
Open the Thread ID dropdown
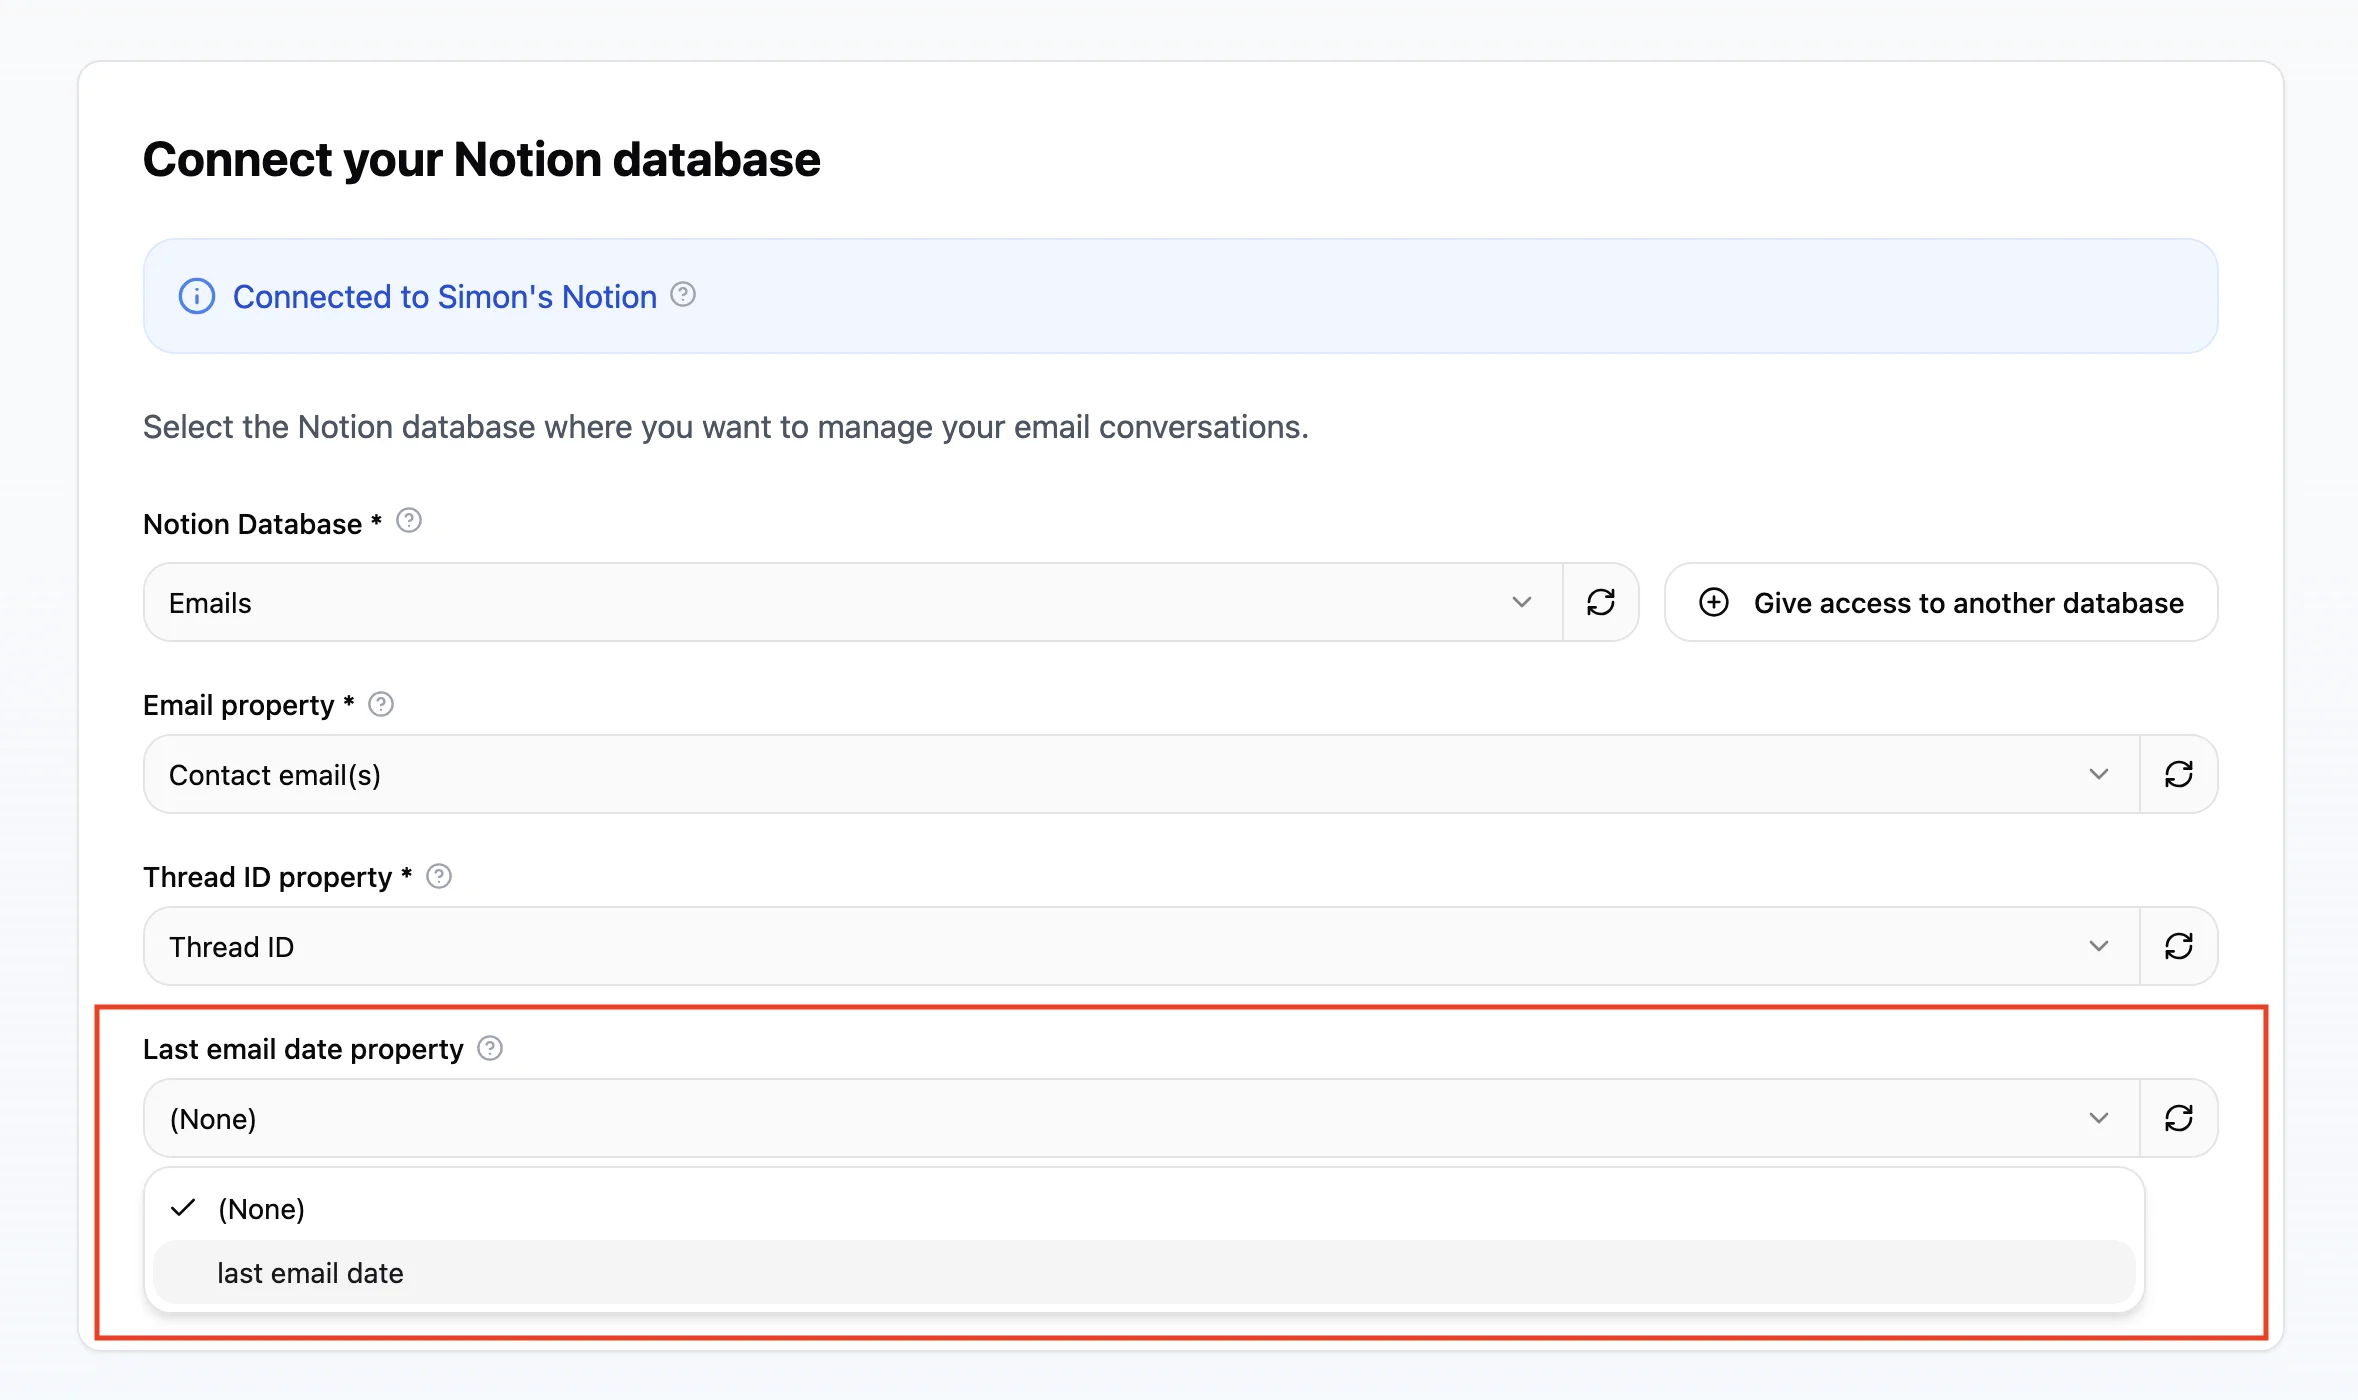pyautogui.click(x=1141, y=946)
